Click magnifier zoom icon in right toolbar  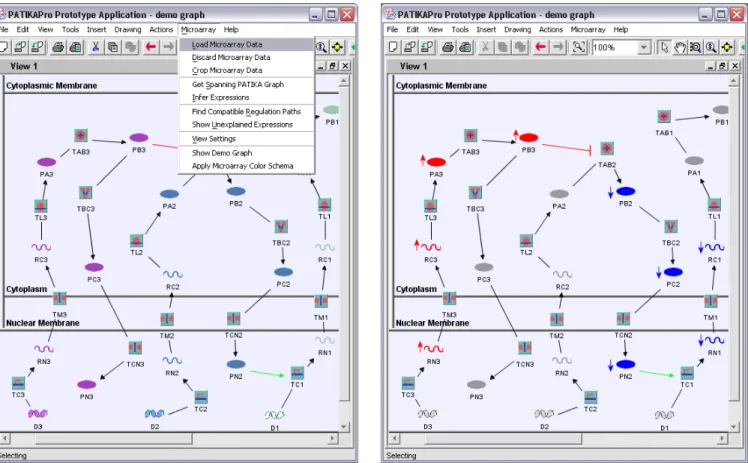tap(711, 47)
